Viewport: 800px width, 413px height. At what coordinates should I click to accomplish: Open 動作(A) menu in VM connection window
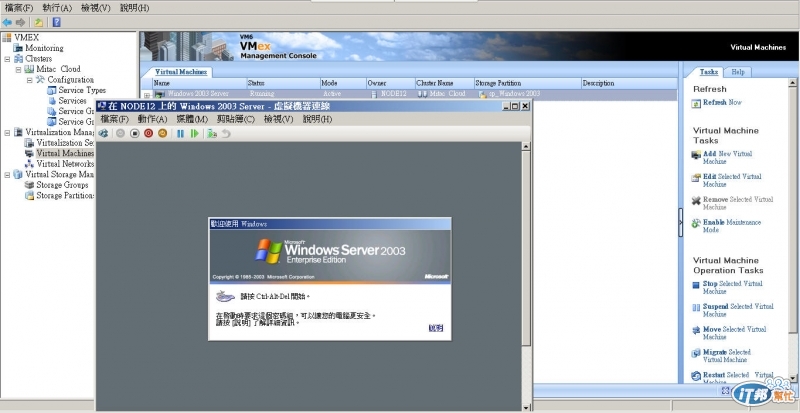point(153,119)
